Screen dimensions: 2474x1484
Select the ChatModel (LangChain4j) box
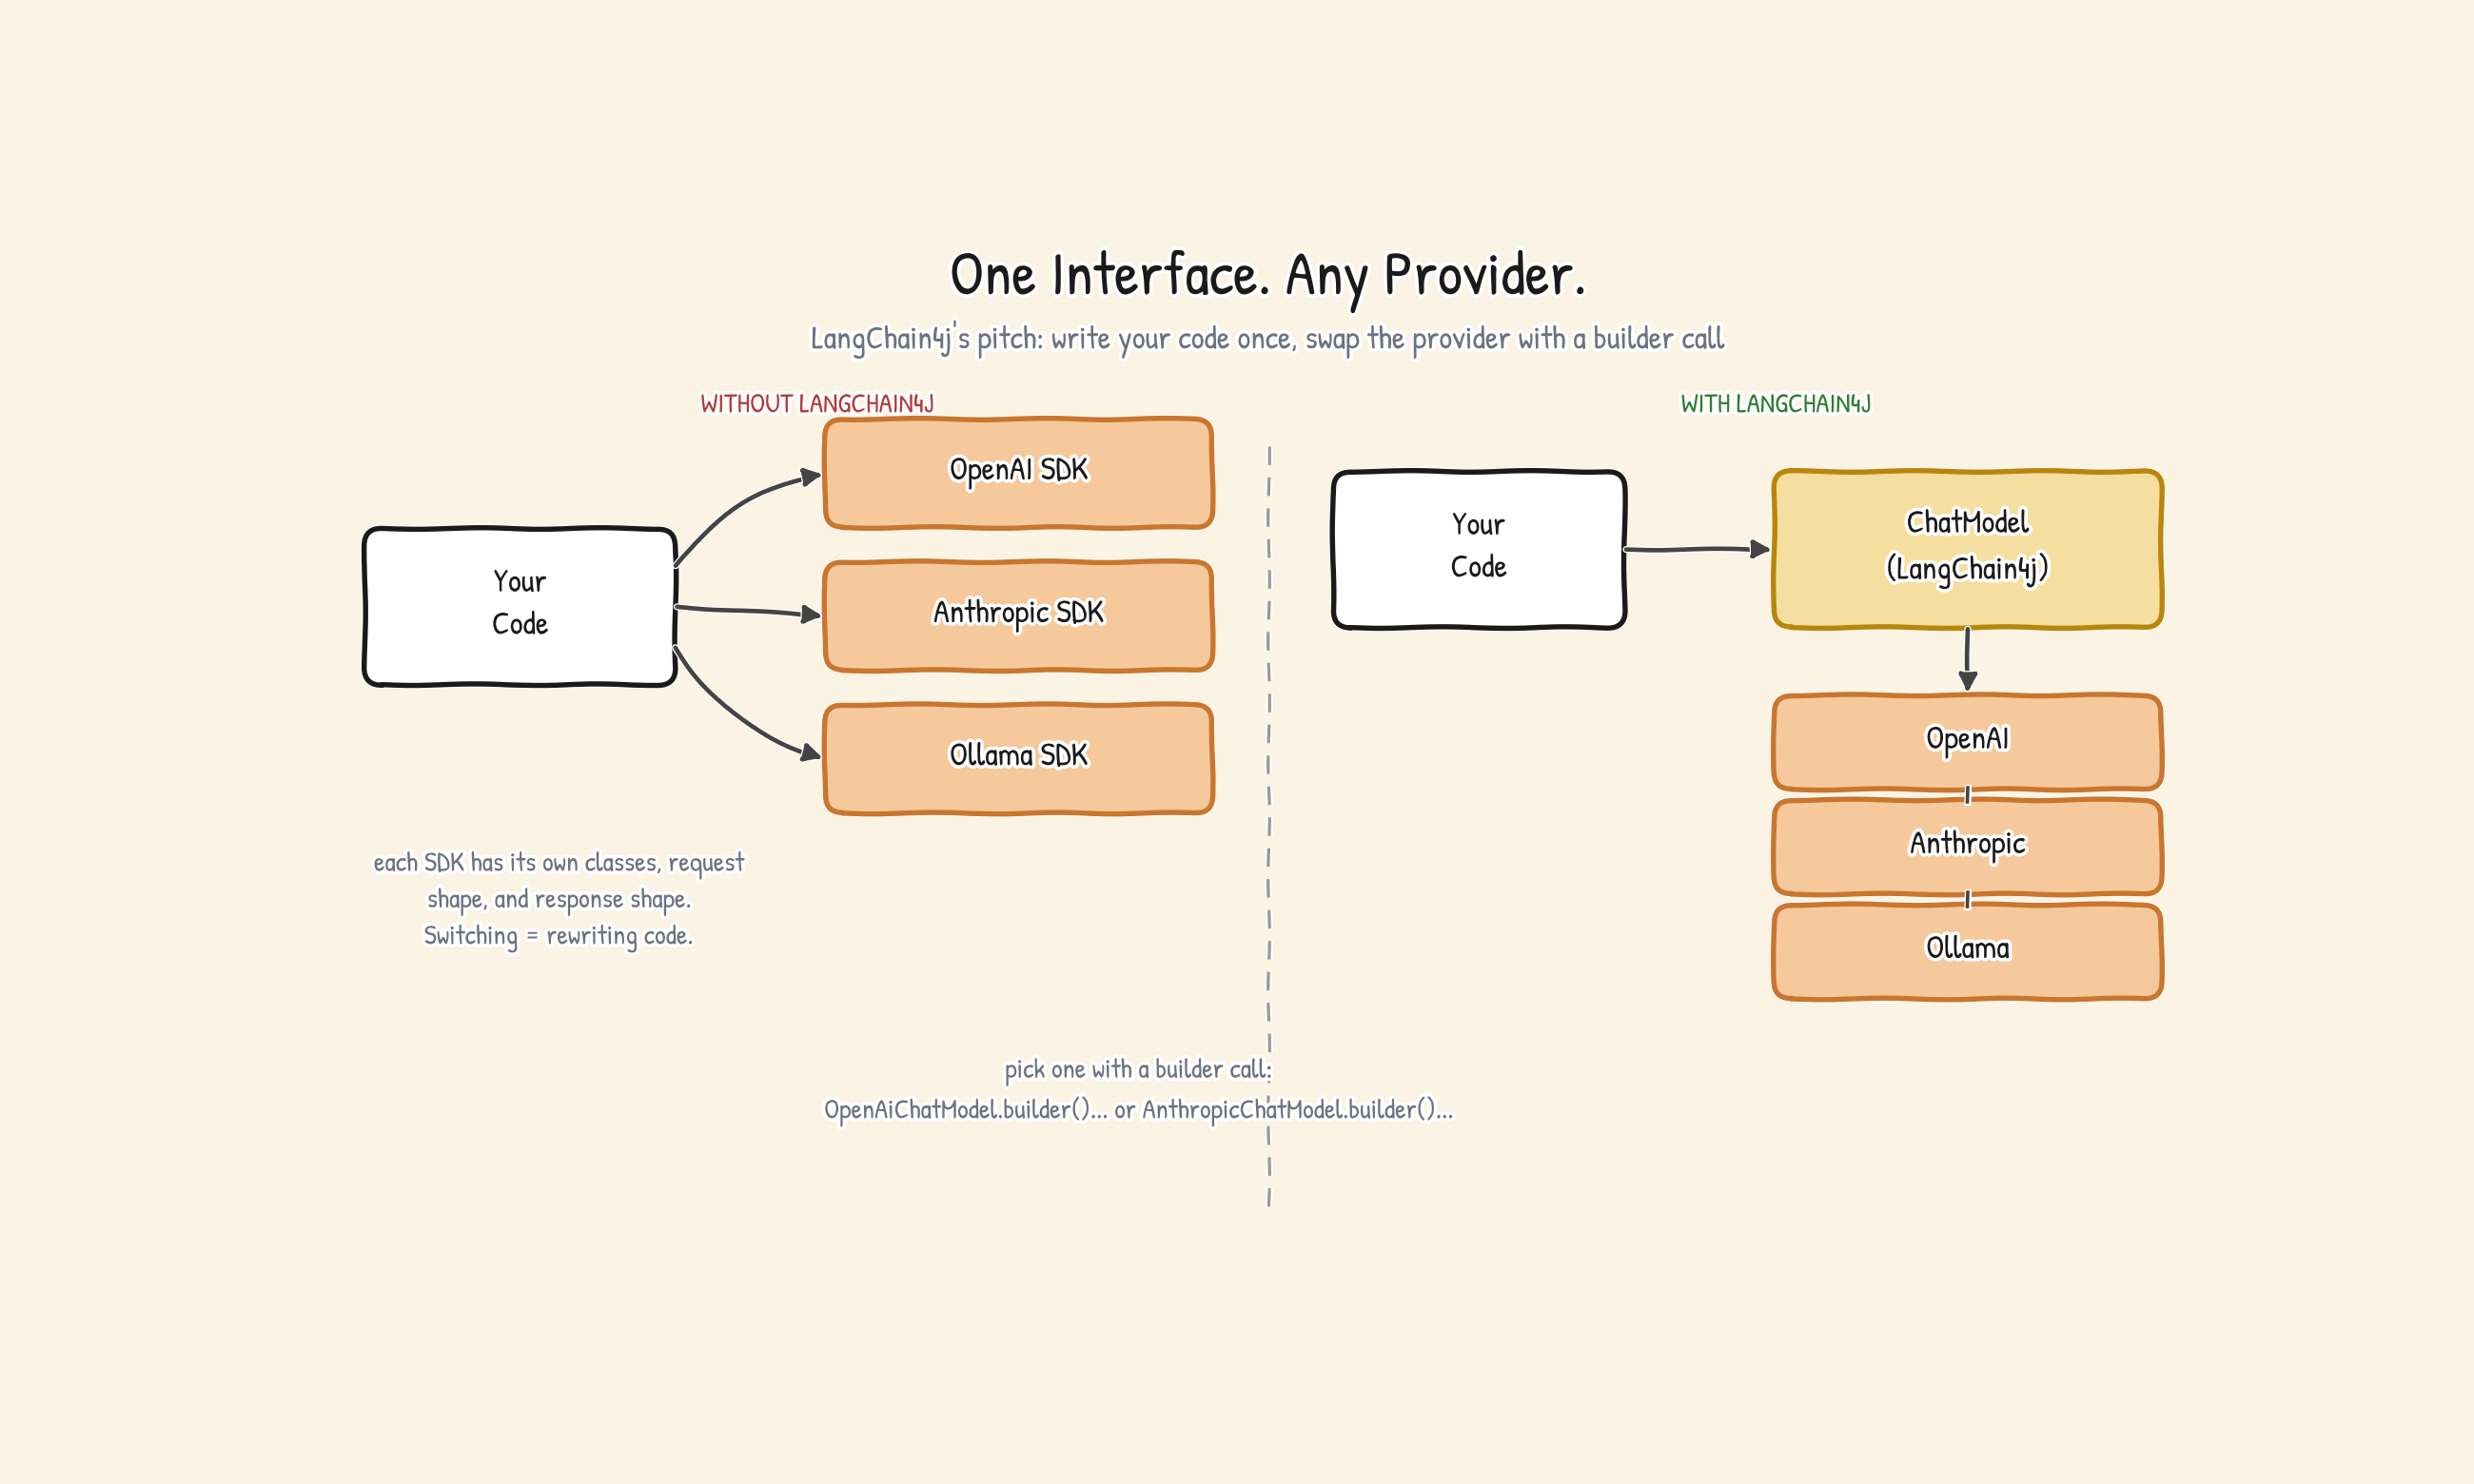click(1968, 549)
